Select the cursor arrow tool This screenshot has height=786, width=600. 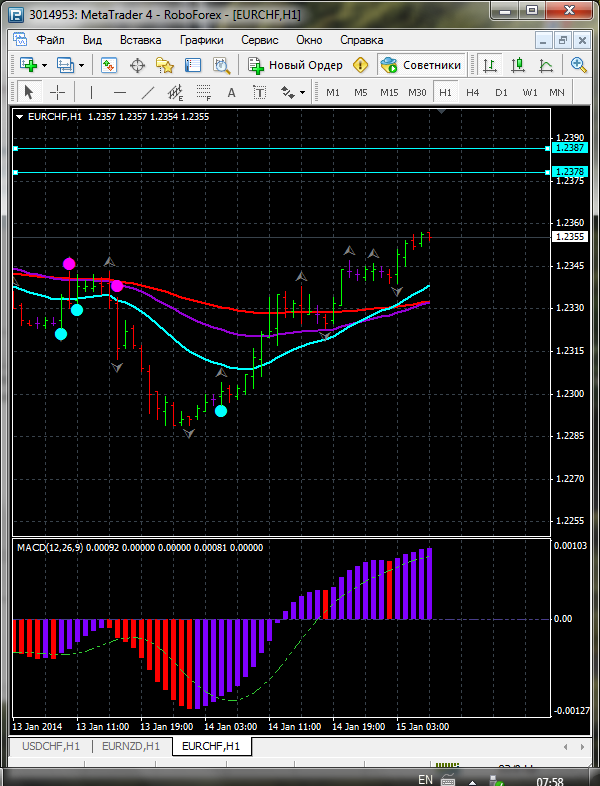click(28, 92)
